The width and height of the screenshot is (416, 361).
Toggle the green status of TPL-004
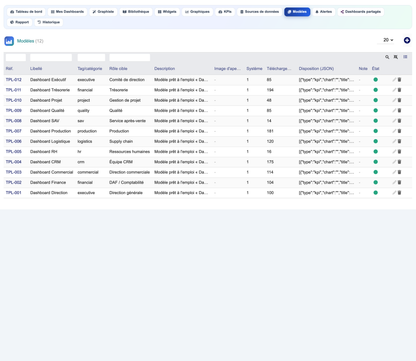point(376,162)
